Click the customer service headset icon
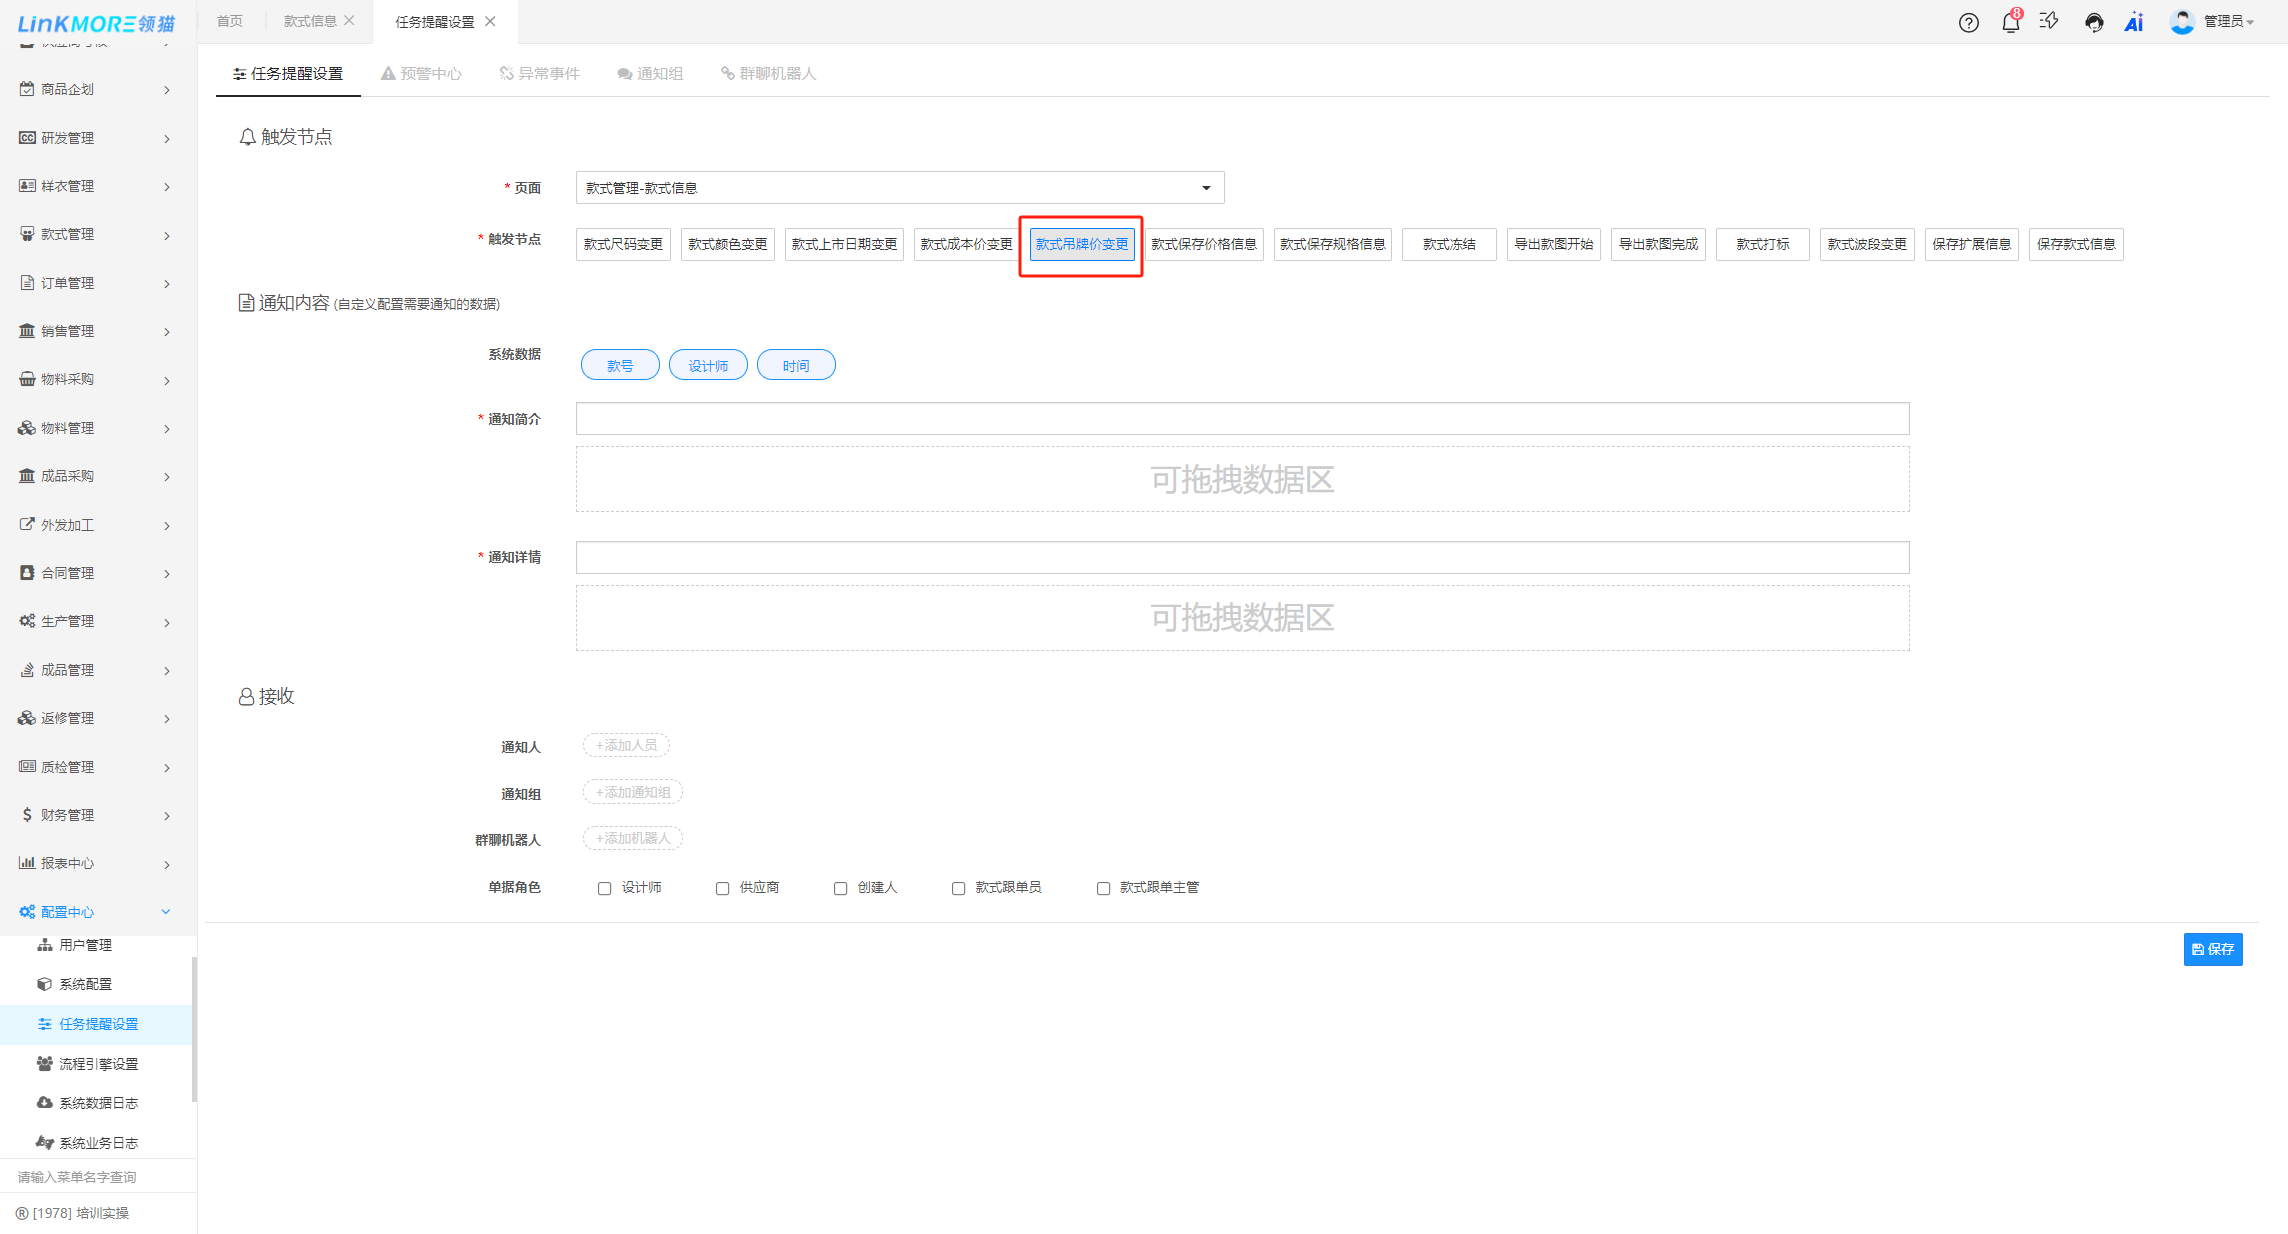2288x1234 pixels. pyautogui.click(x=2093, y=22)
